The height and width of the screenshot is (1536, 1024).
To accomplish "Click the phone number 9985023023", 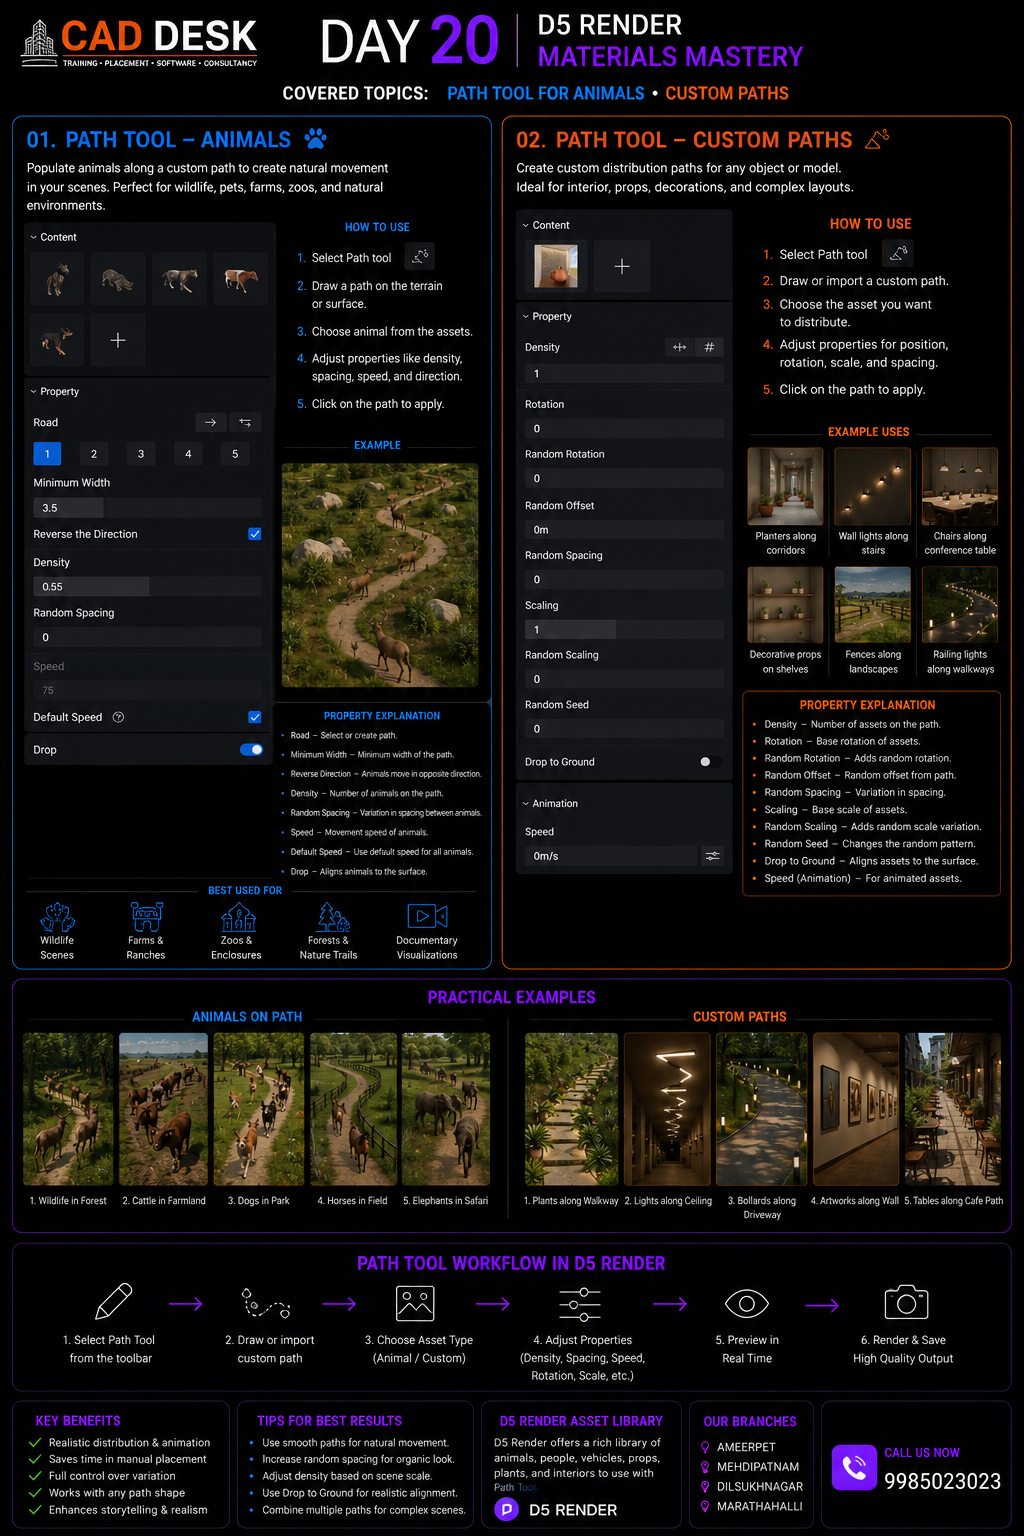I will point(942,1482).
